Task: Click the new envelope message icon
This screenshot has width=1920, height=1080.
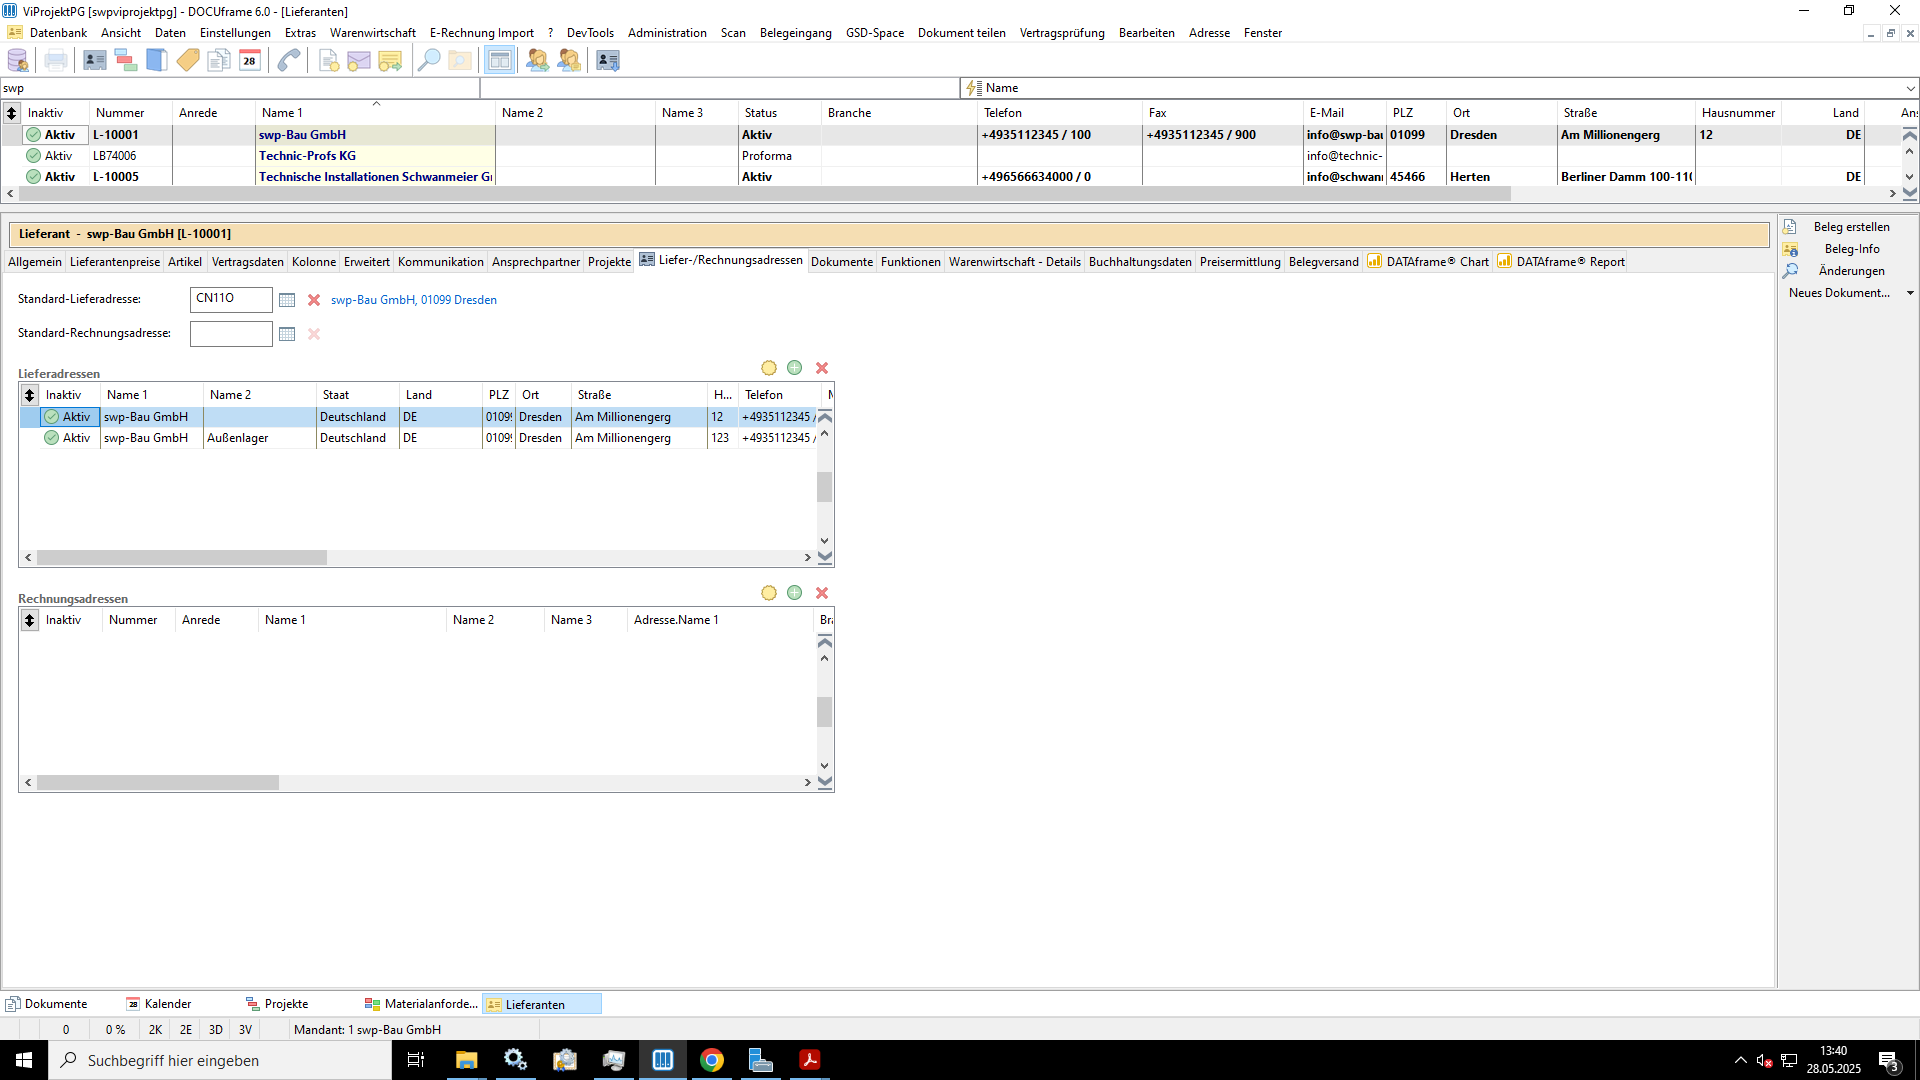Action: (359, 60)
